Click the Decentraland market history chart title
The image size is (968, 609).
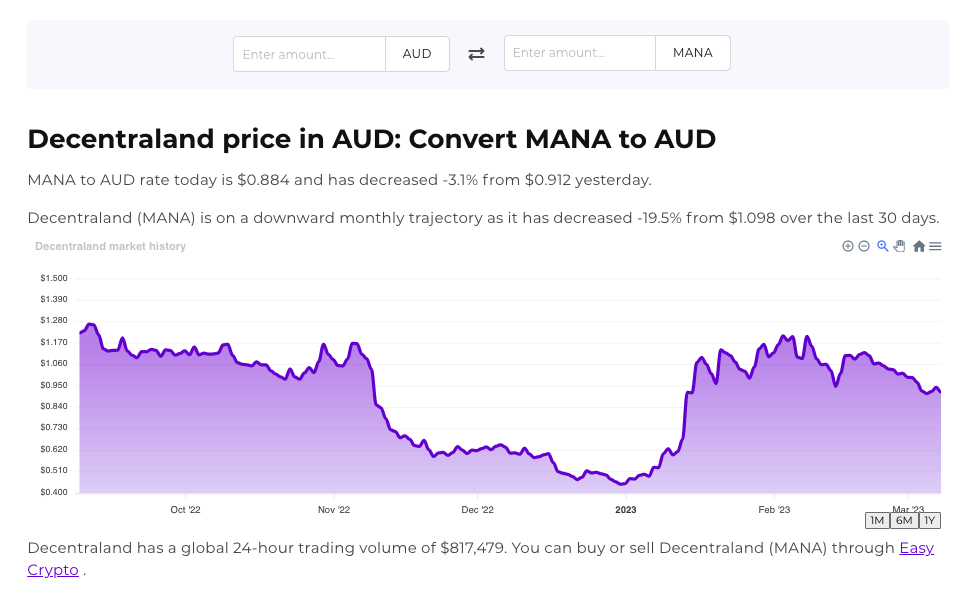110,246
